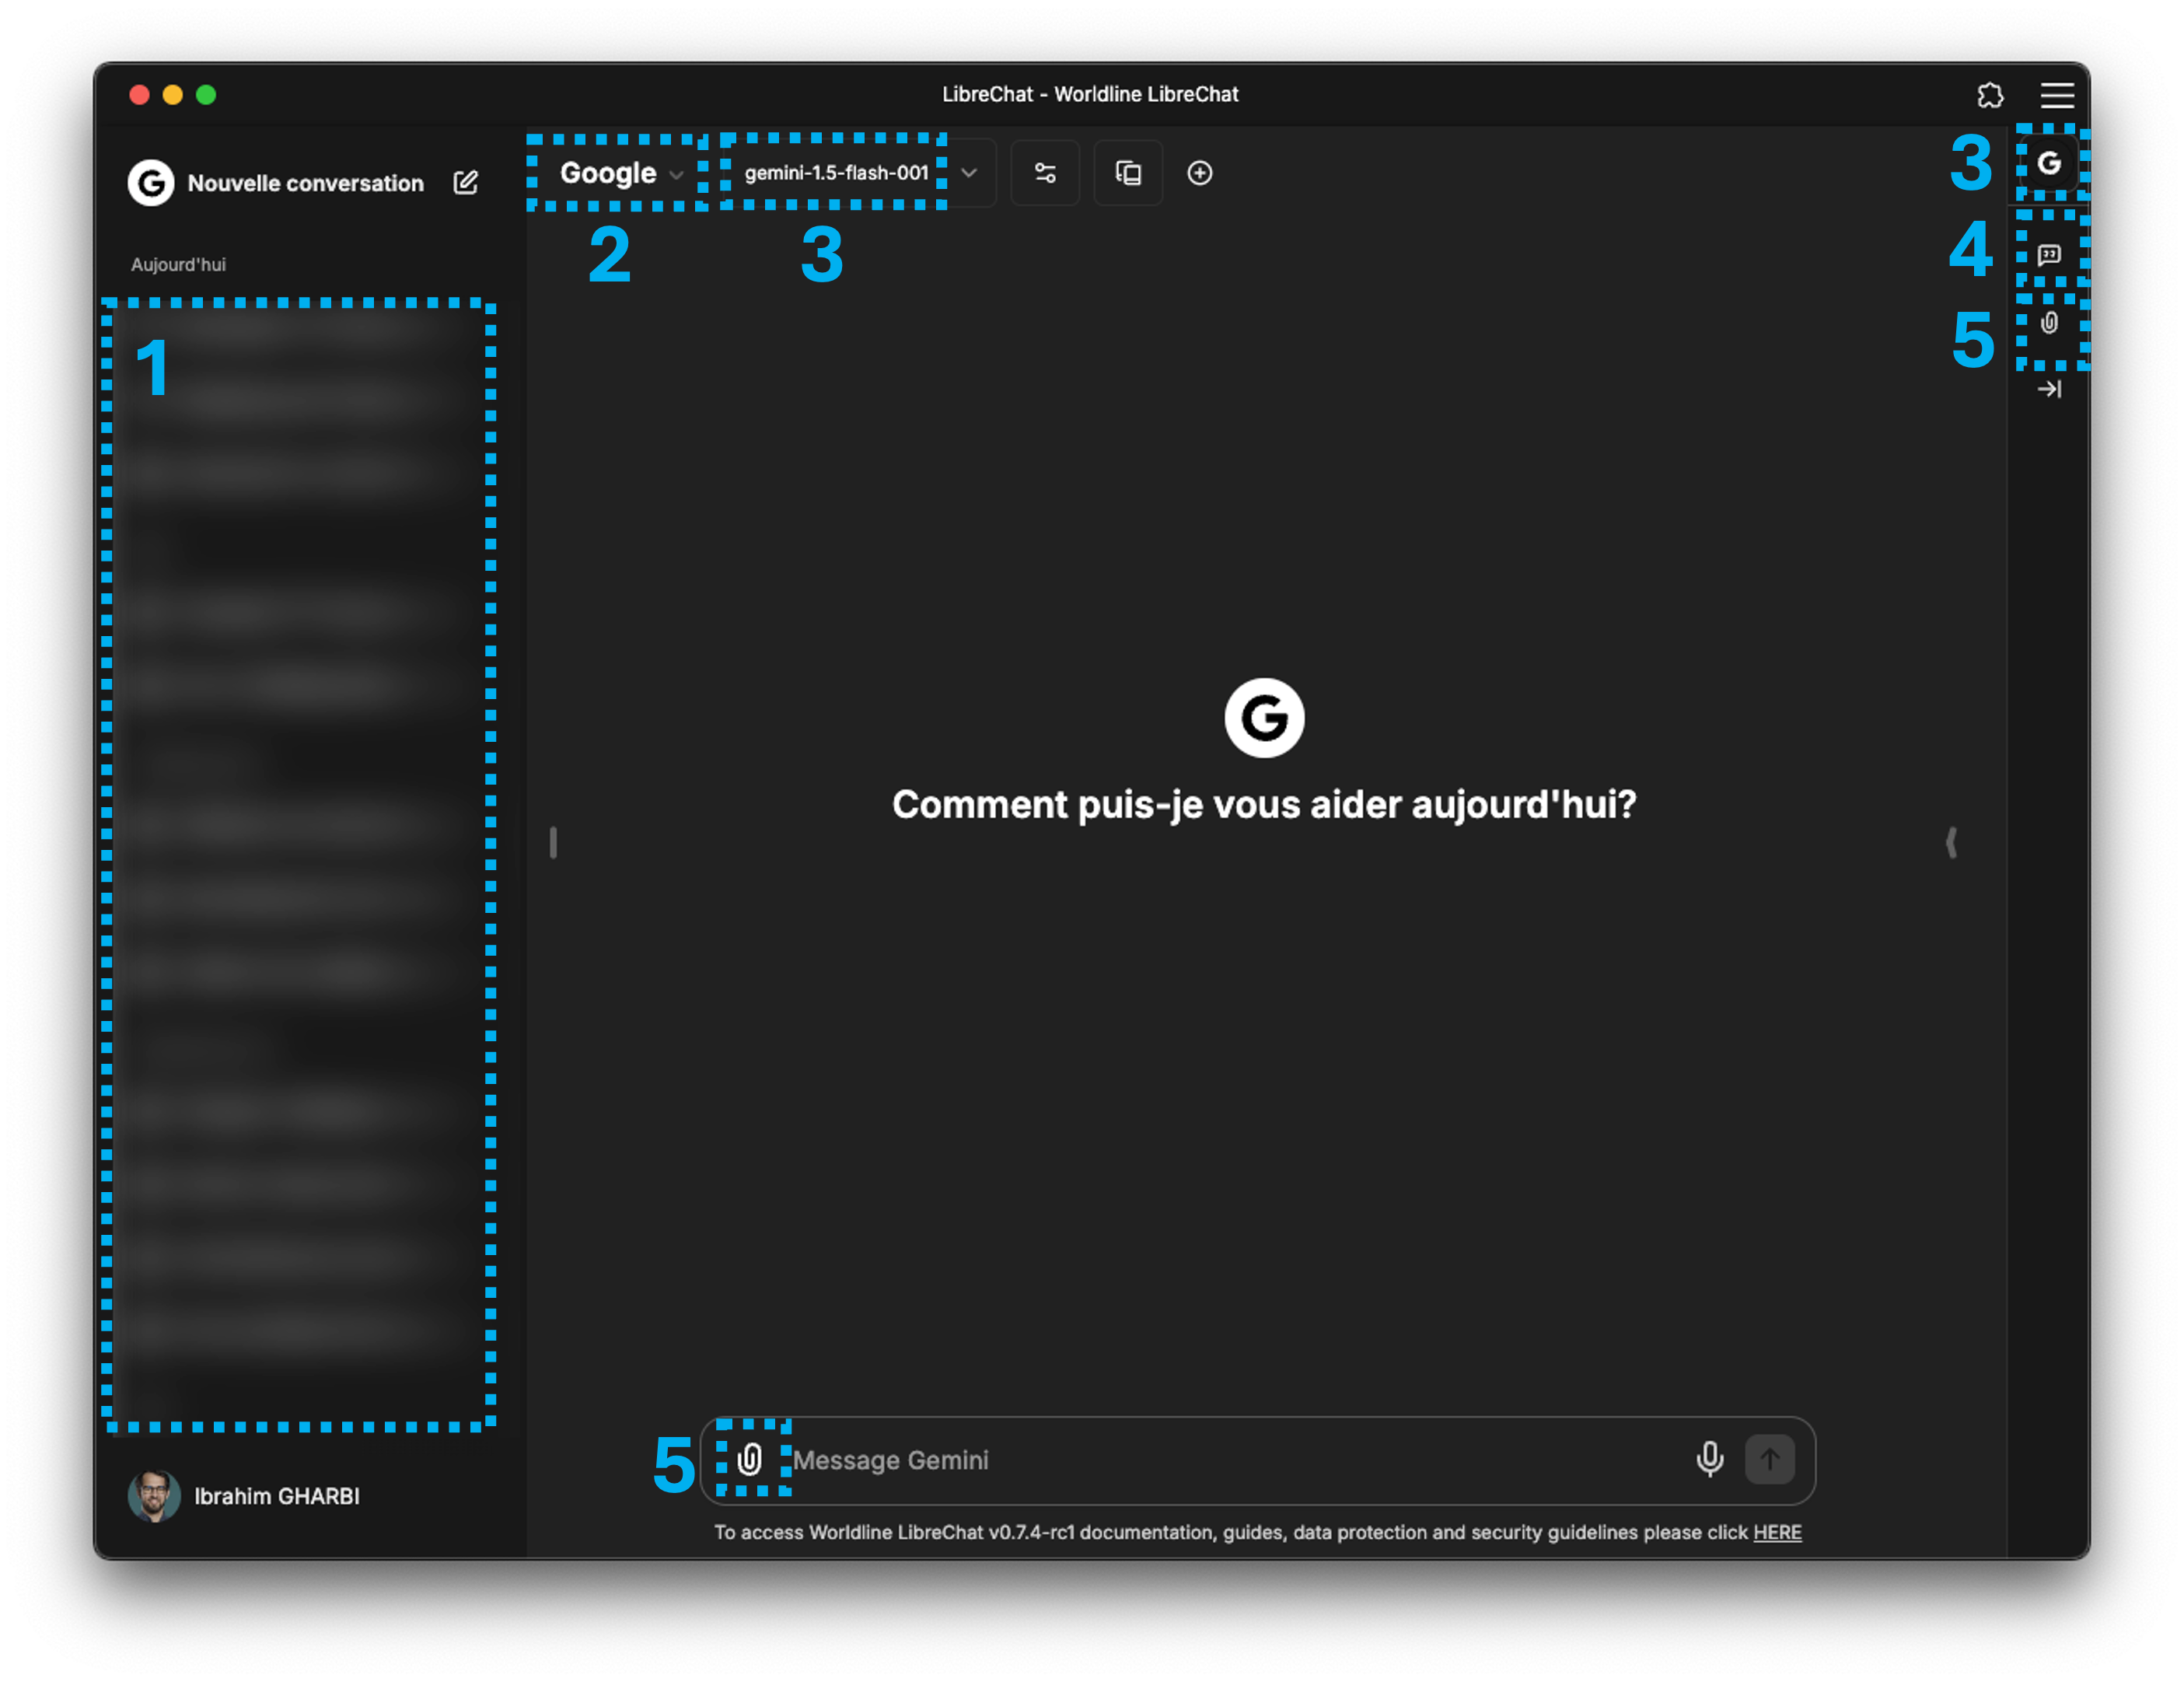The height and width of the screenshot is (1682, 2184).
Task: Click the microphone icon in message box
Action: [x=1709, y=1460]
